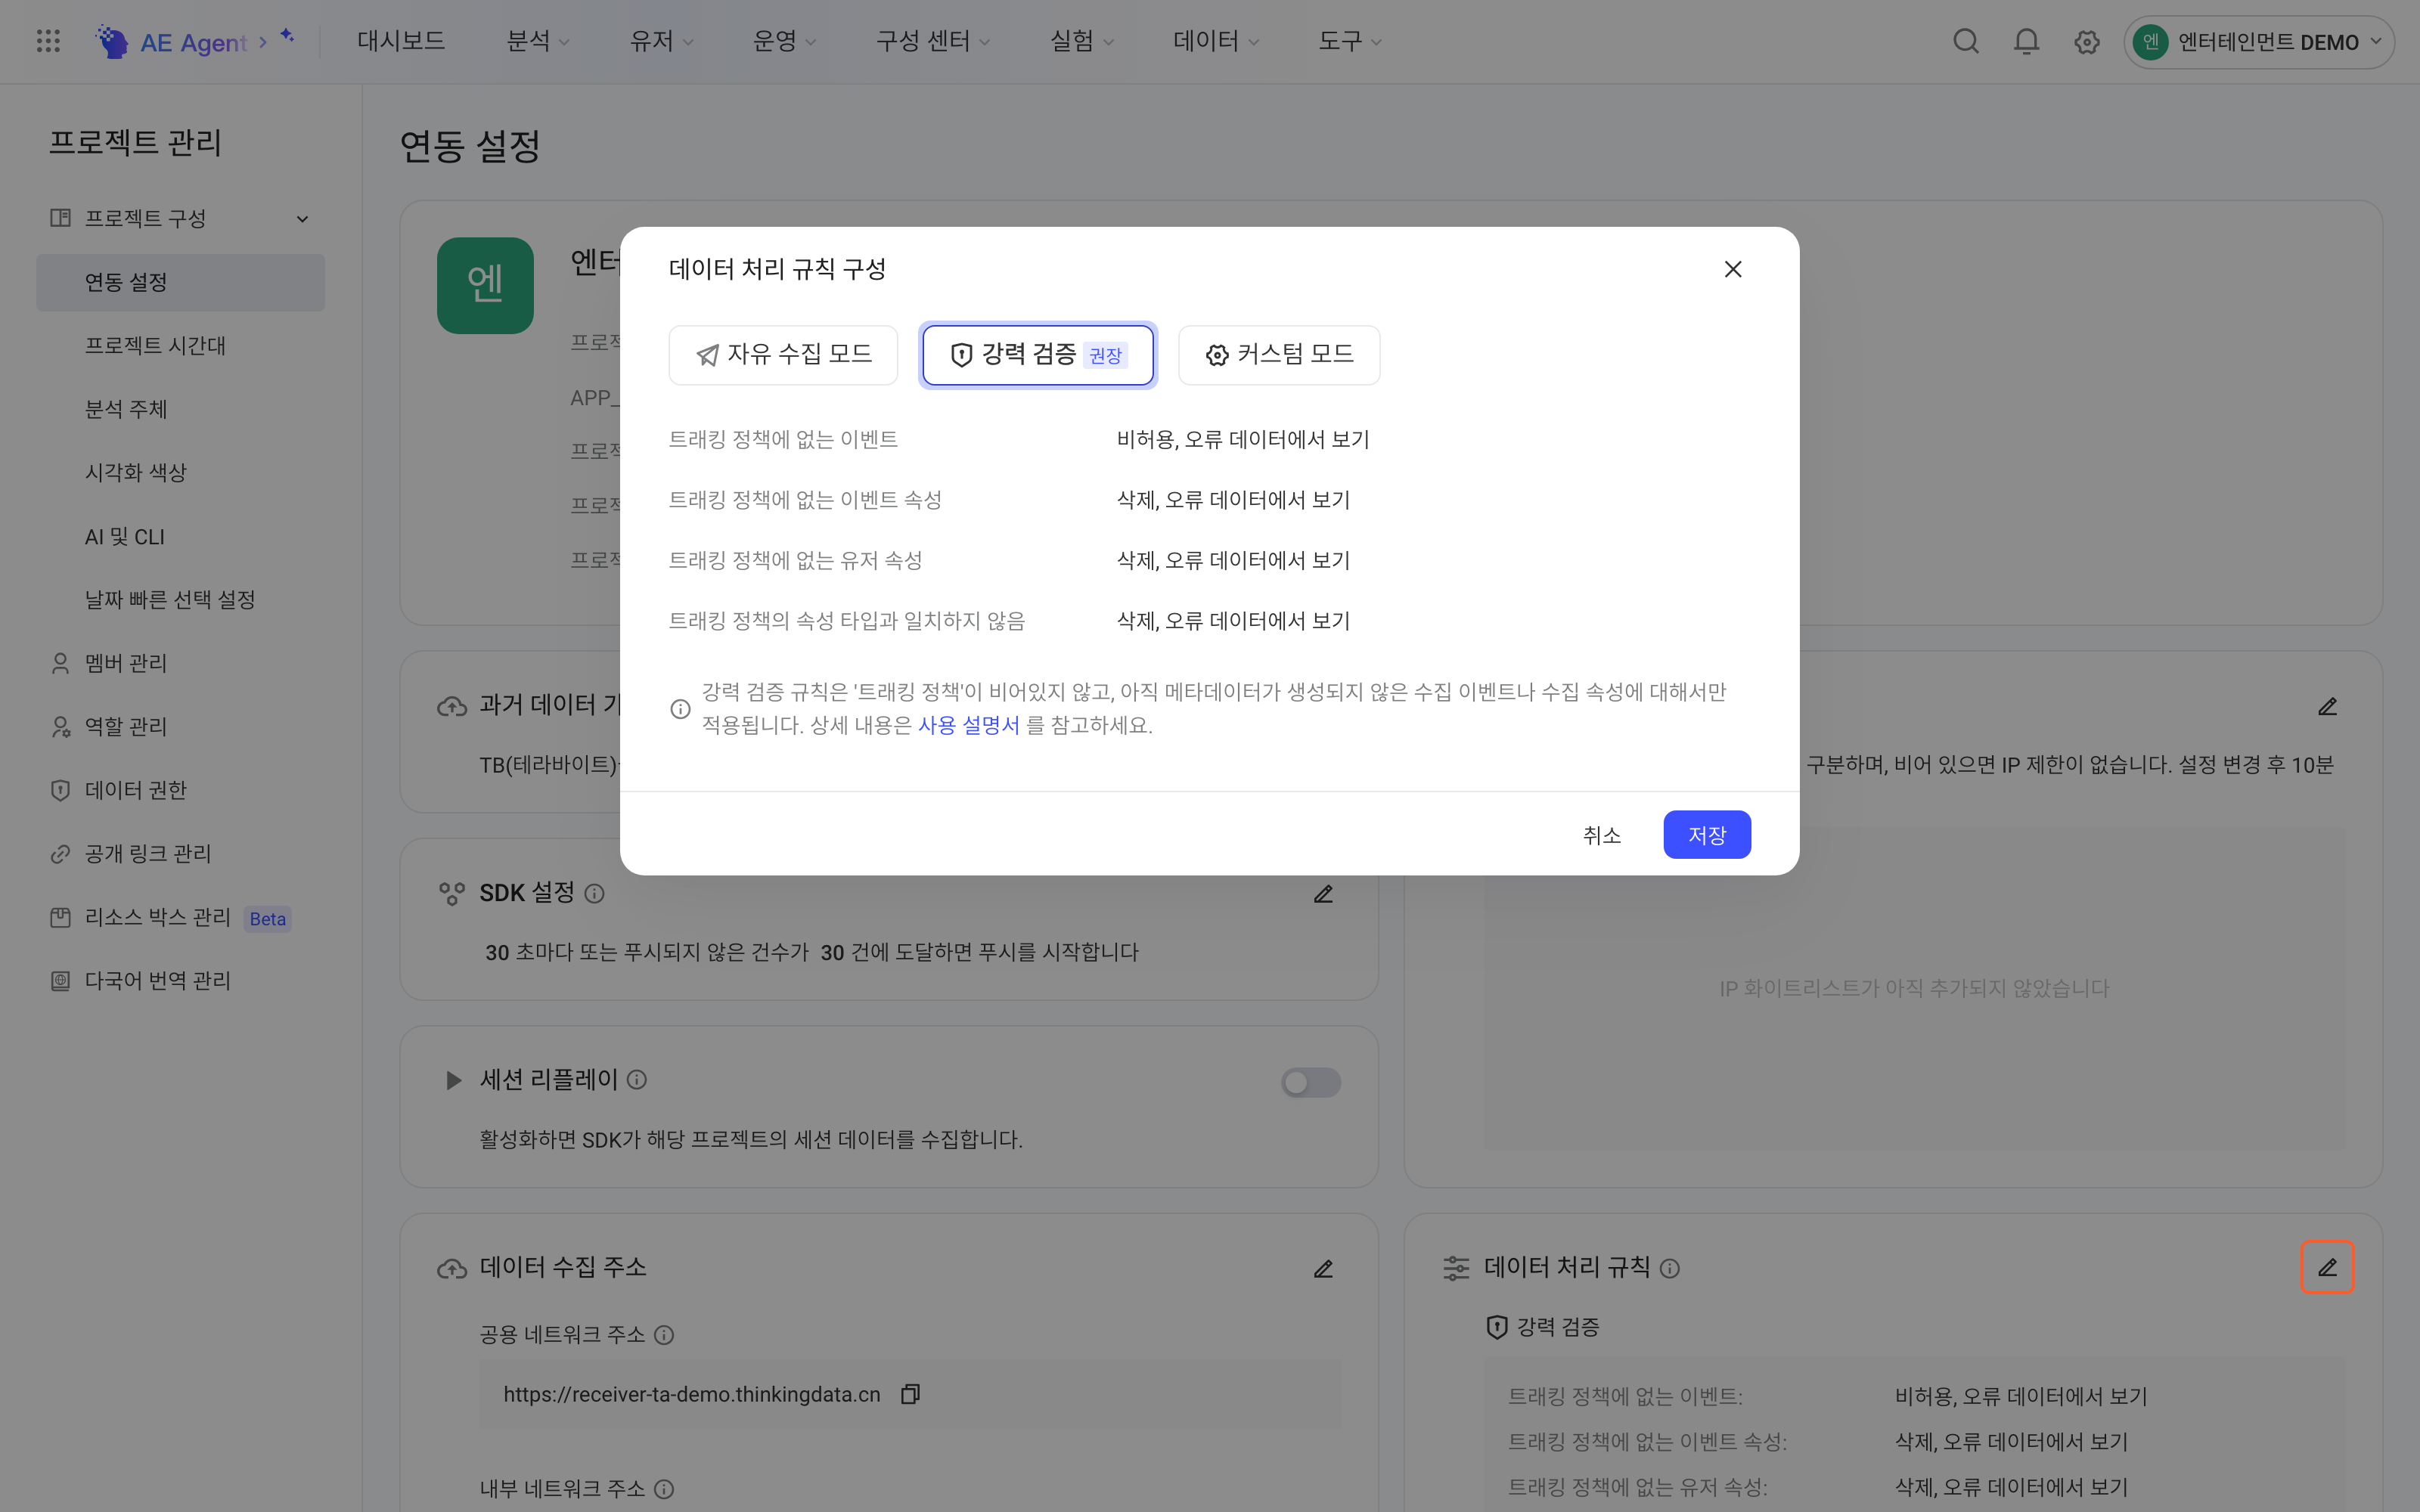
Task: Edit SDK 설정 with pencil icon
Action: 1323,893
